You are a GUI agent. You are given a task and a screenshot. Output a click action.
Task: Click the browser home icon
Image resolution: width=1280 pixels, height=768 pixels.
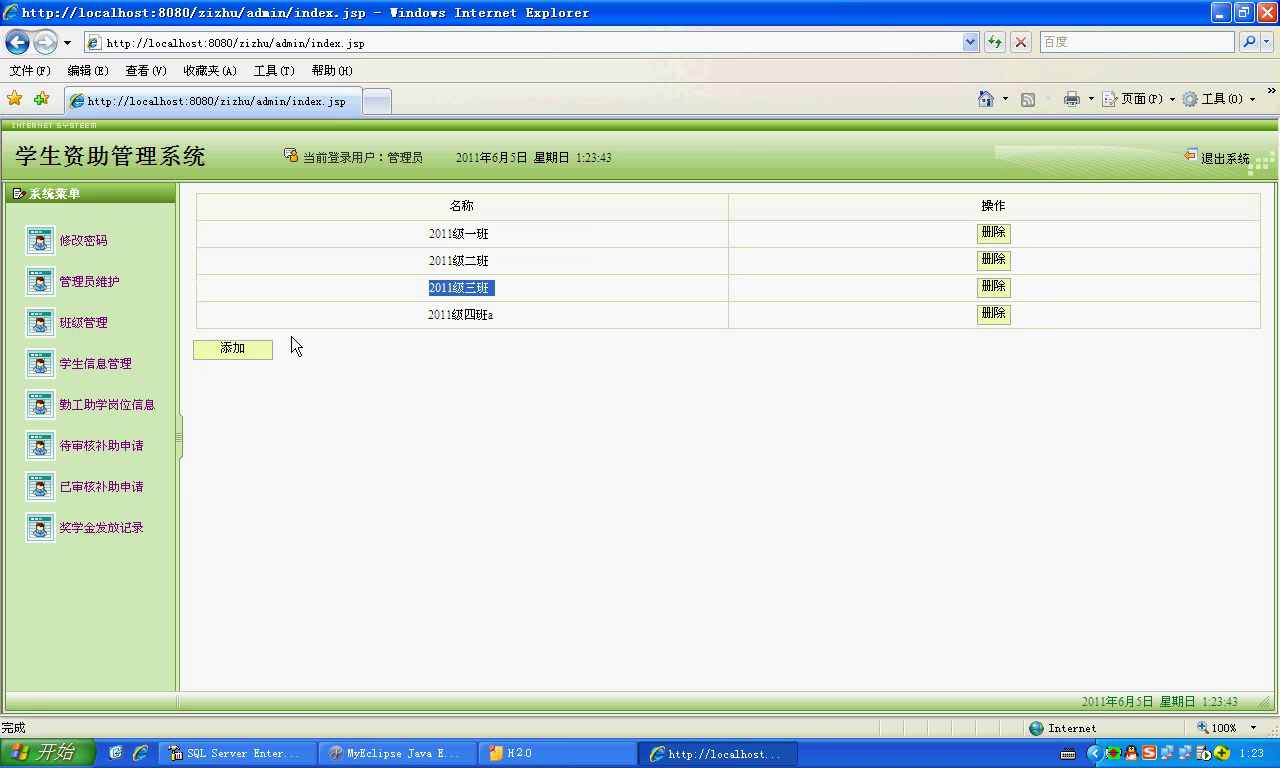click(986, 99)
